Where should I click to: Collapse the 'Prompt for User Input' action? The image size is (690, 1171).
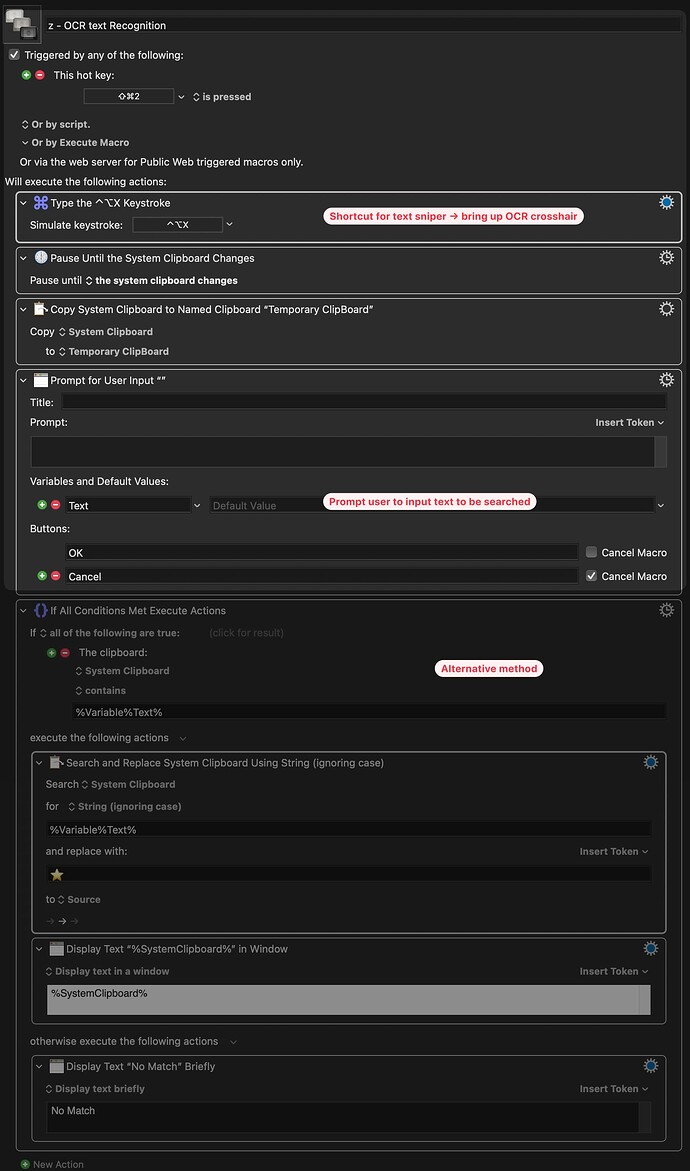(x=23, y=381)
